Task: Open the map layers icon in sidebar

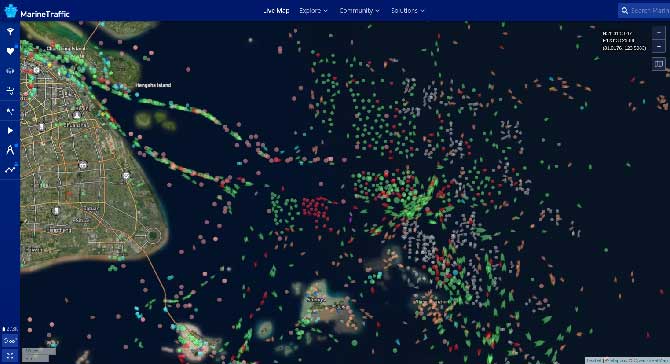Action: [x=10, y=71]
